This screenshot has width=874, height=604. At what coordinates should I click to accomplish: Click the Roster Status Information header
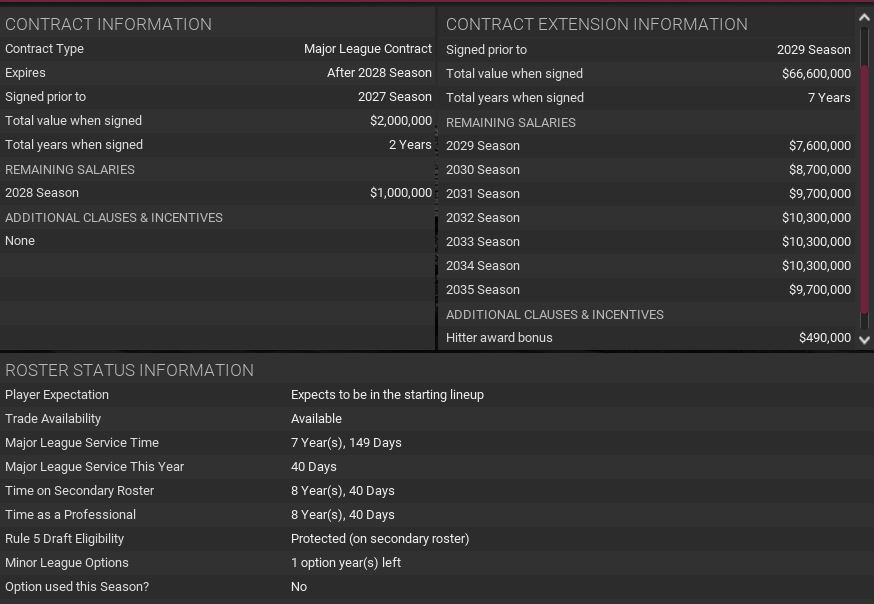[129, 370]
